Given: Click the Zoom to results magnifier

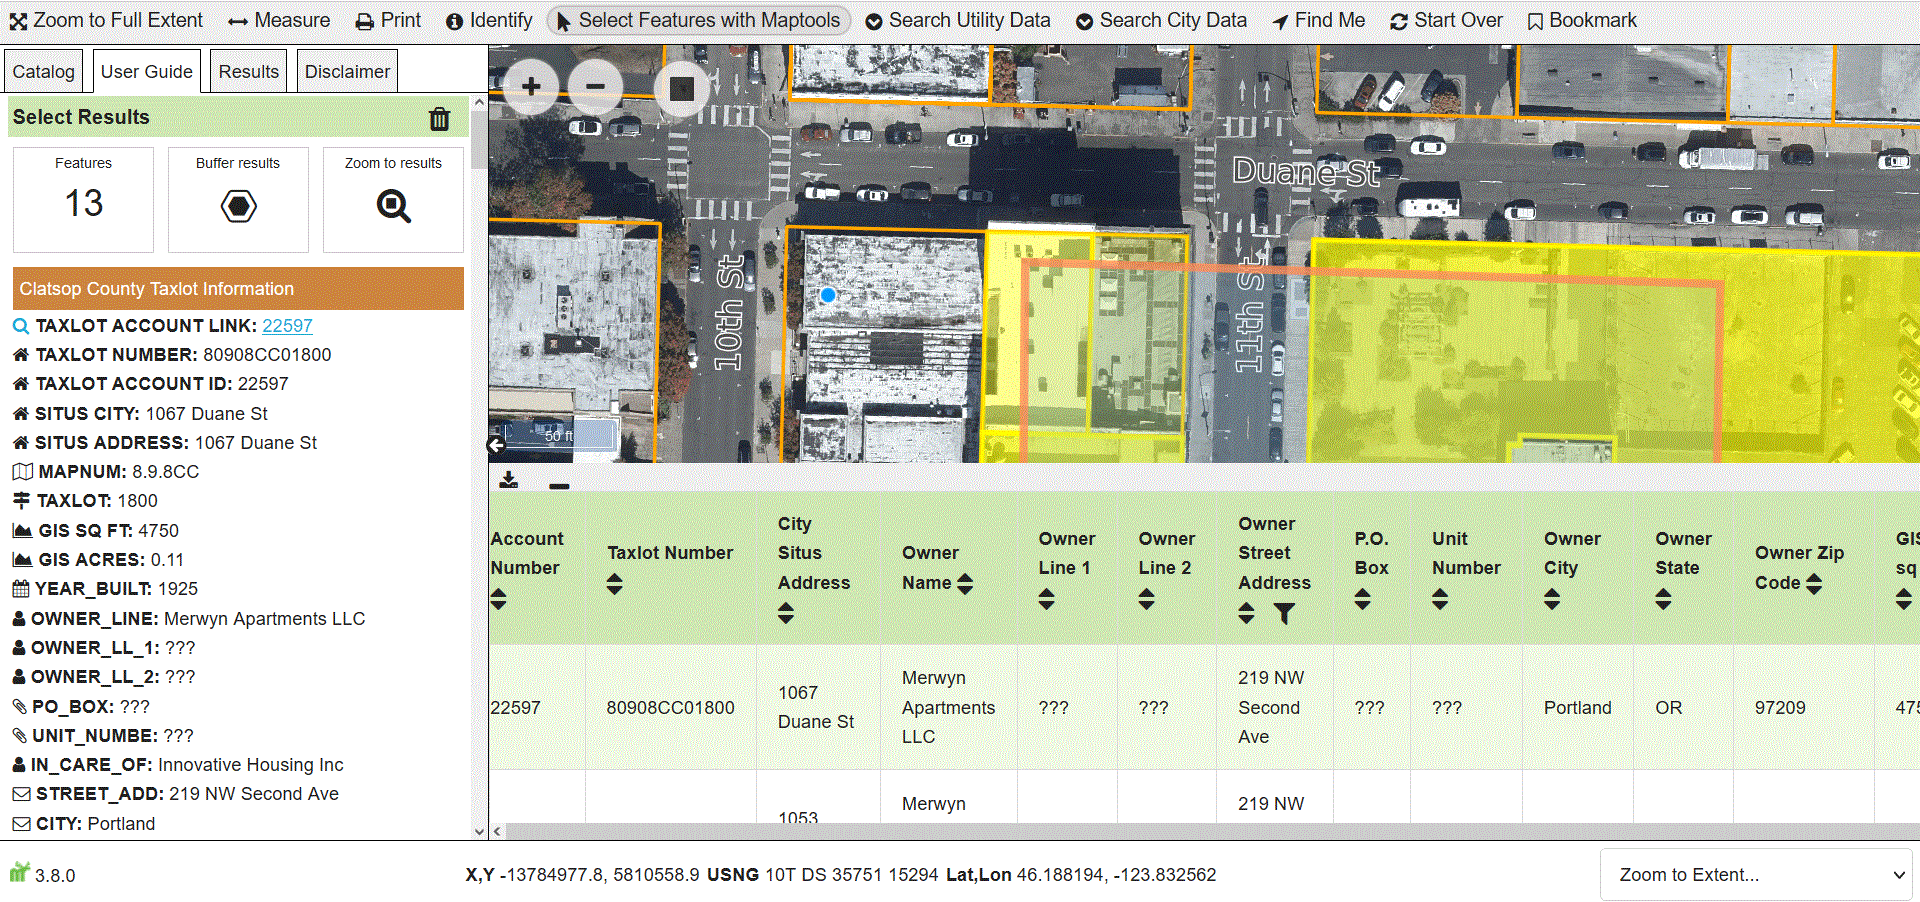Looking at the screenshot, I should (x=393, y=207).
